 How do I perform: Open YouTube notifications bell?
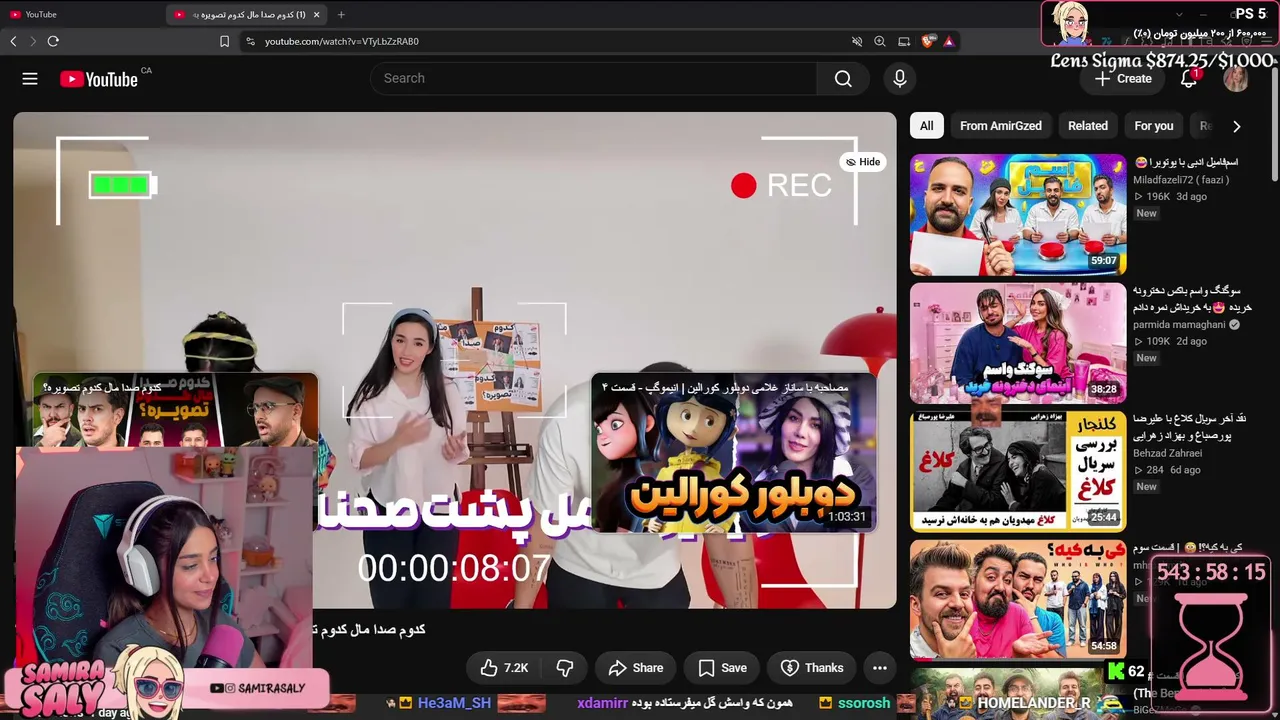point(1189,79)
